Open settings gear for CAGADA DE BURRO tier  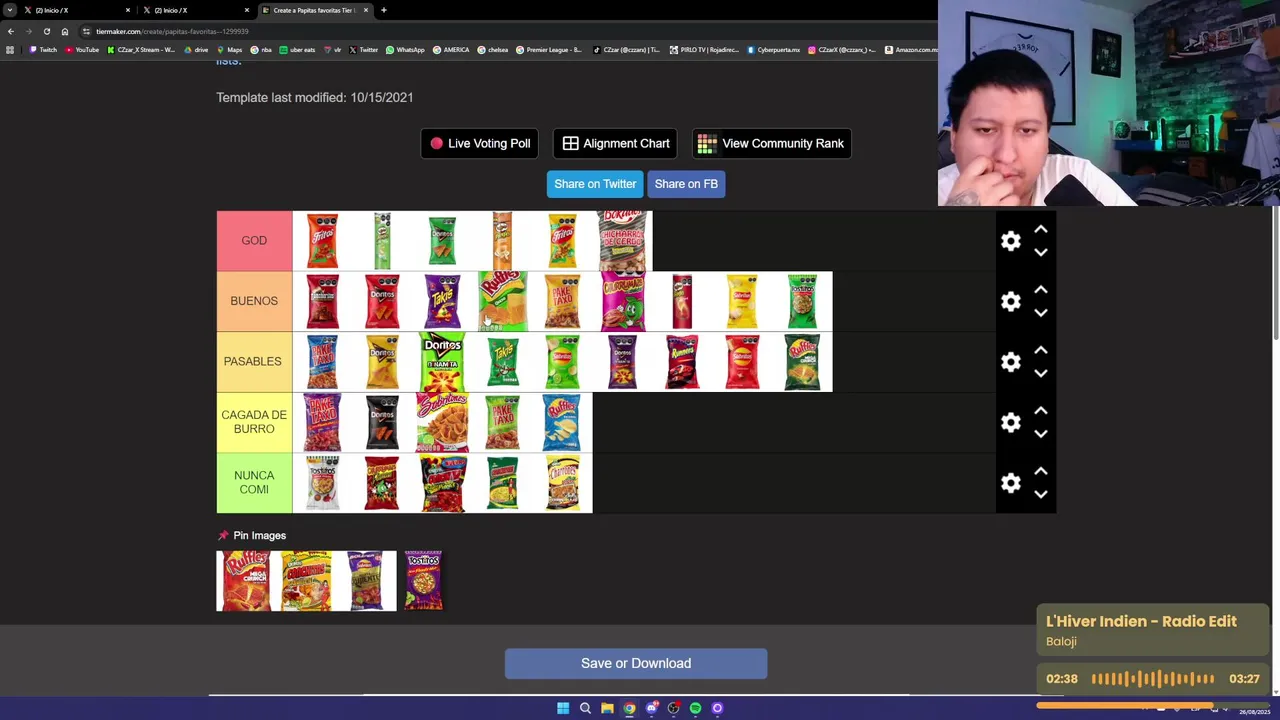tap(1011, 423)
